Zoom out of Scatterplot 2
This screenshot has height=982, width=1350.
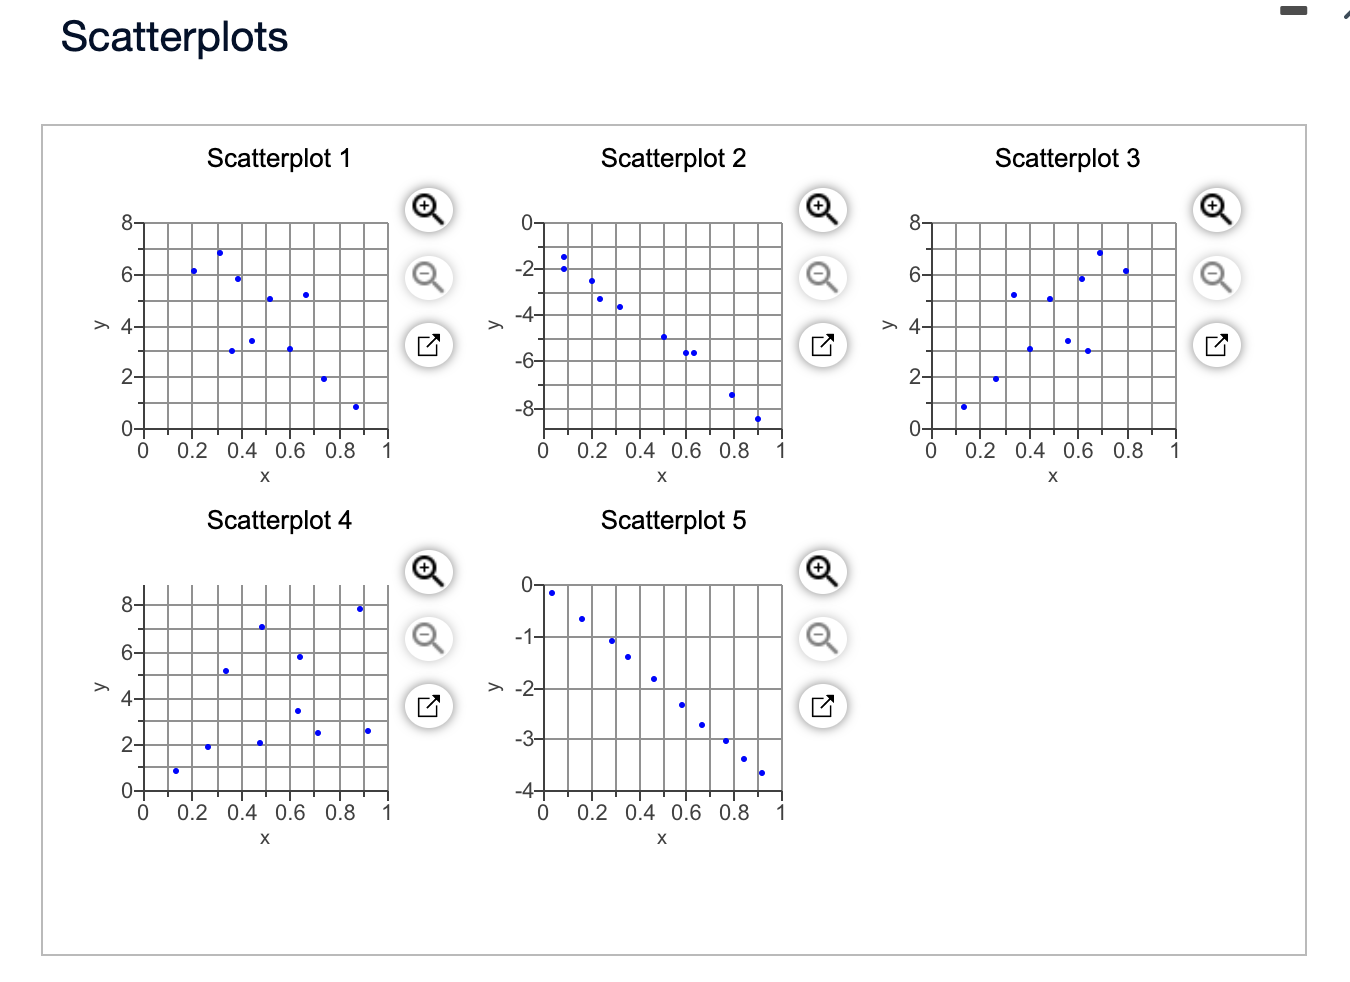[x=821, y=277]
